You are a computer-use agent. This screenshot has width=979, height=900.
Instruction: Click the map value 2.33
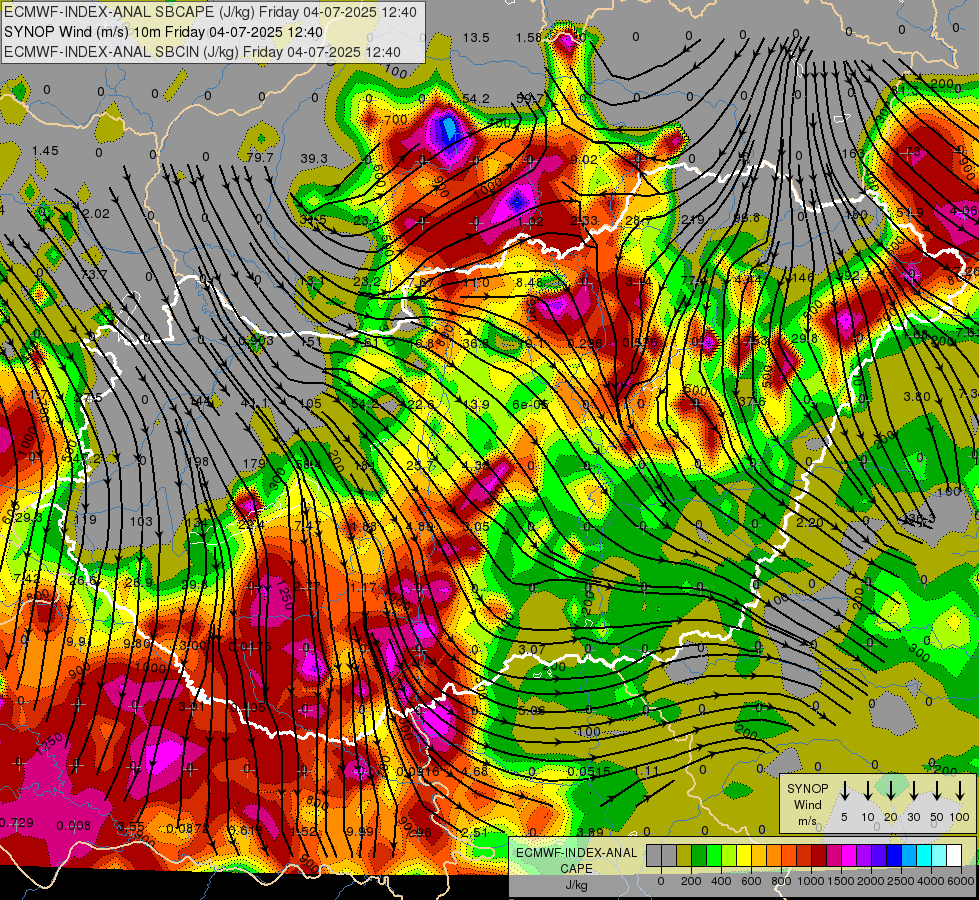(584, 220)
